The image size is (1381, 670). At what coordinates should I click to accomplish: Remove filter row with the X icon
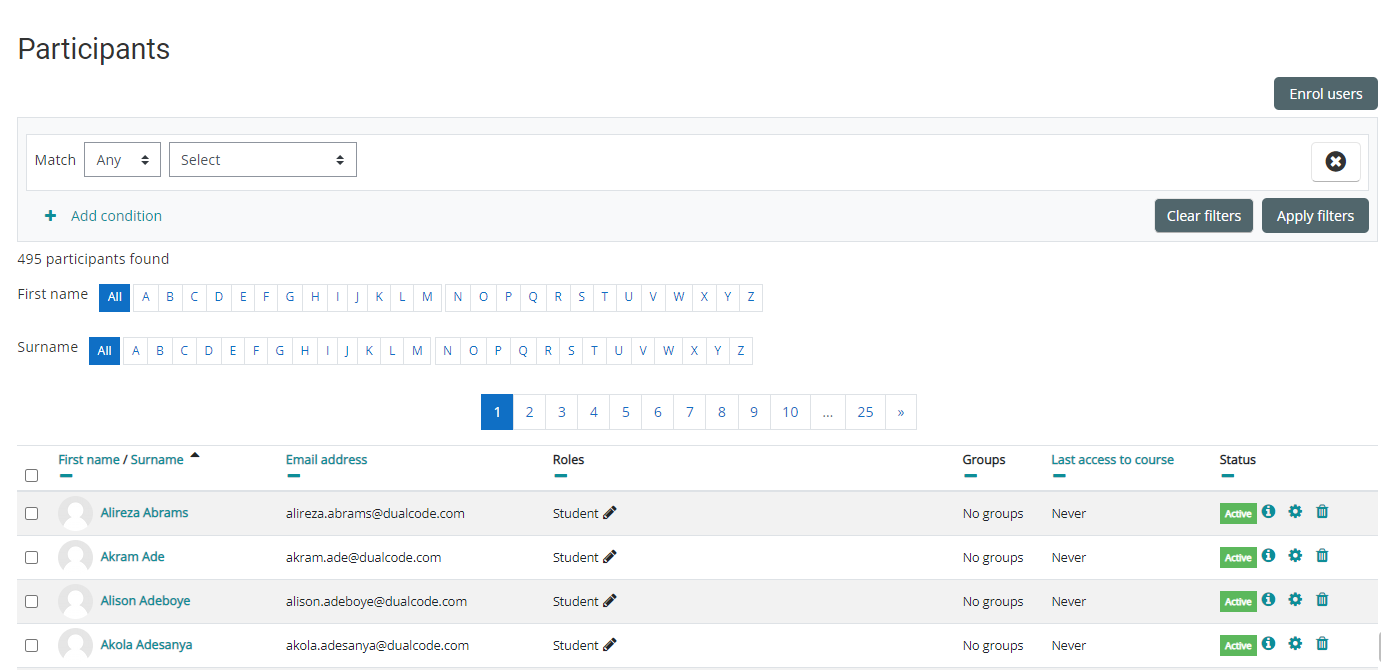coord(1335,161)
